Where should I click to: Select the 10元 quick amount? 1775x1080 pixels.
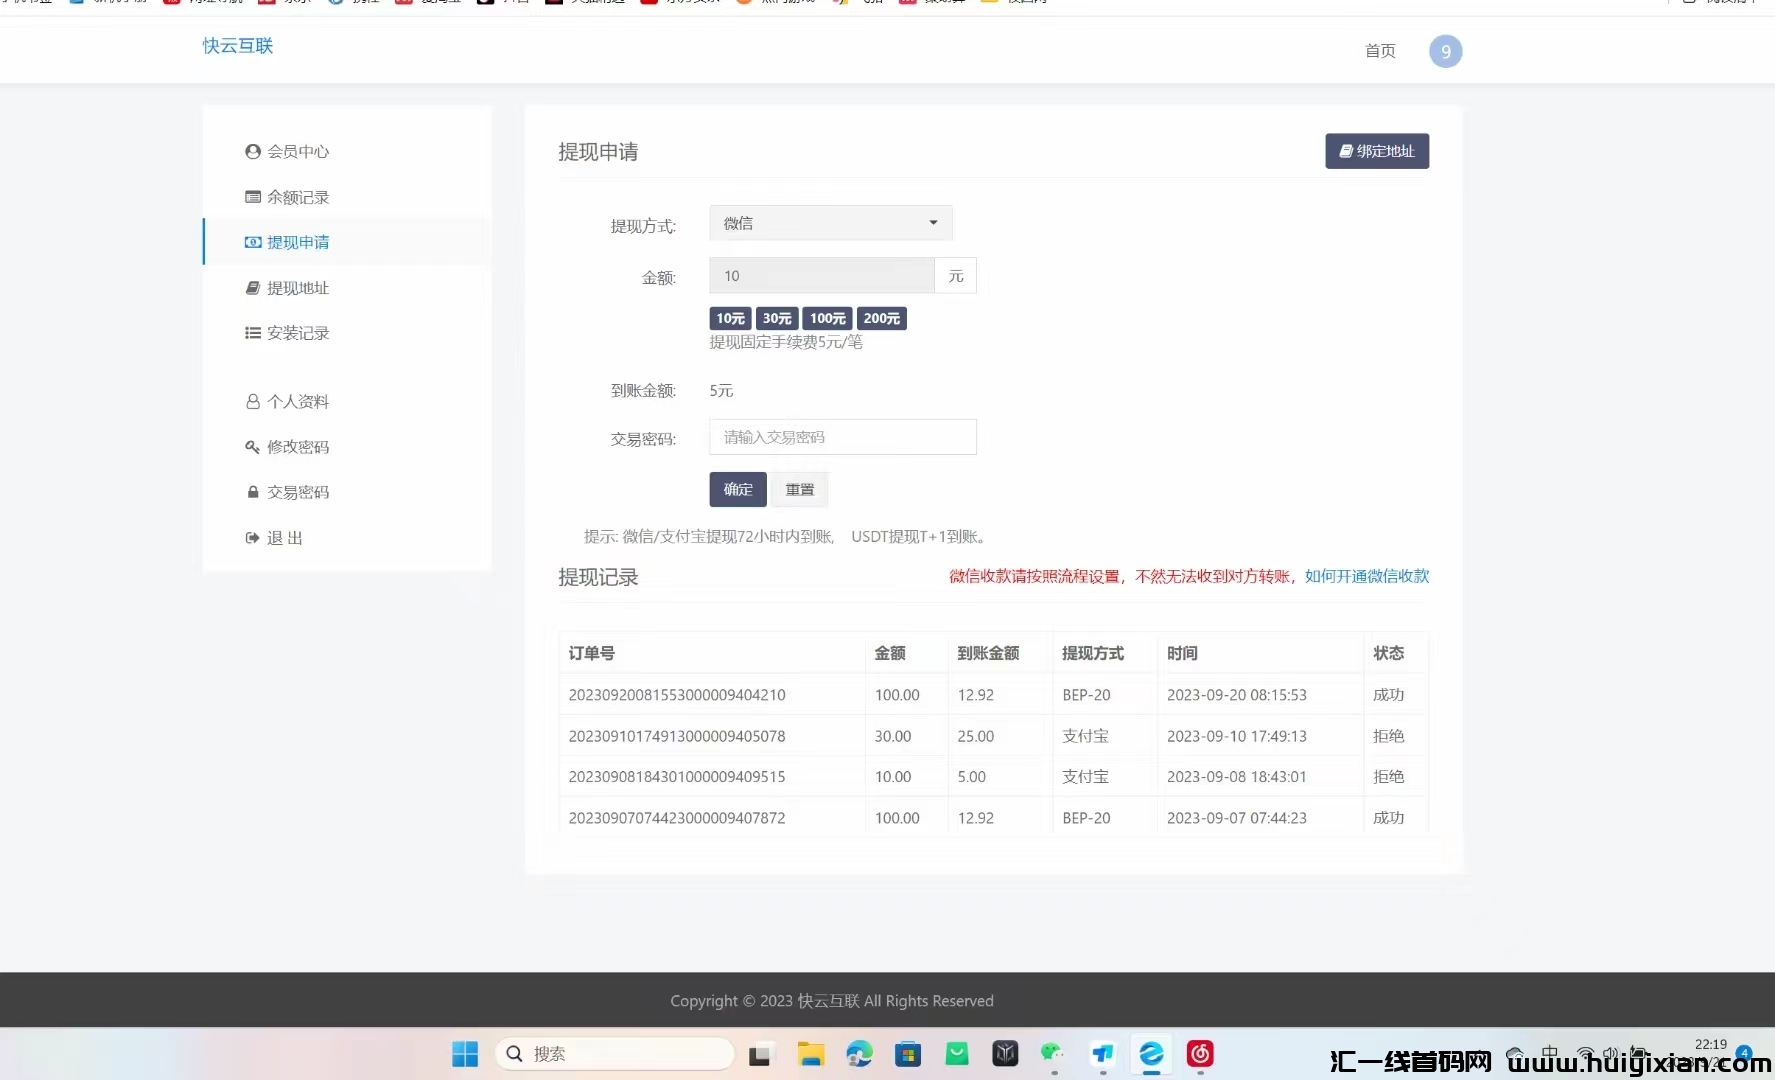(x=730, y=319)
